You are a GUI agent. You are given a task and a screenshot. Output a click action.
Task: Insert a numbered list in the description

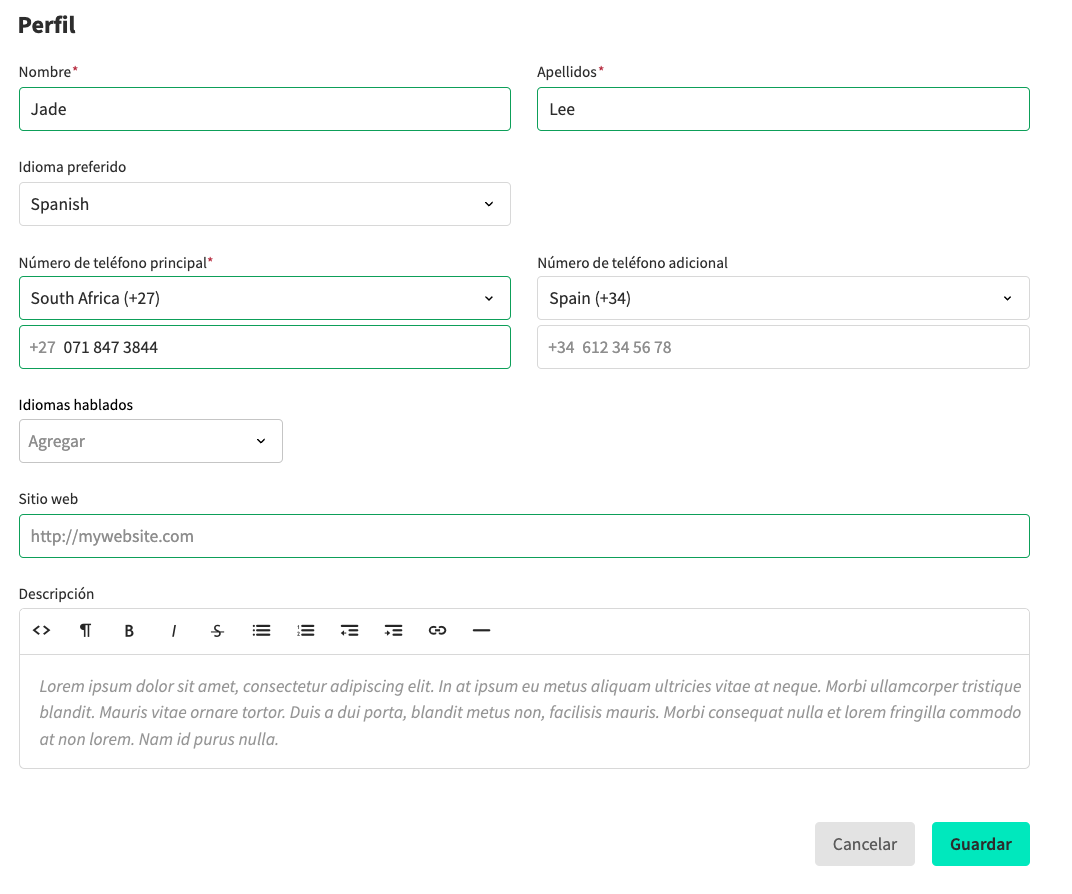click(x=305, y=630)
